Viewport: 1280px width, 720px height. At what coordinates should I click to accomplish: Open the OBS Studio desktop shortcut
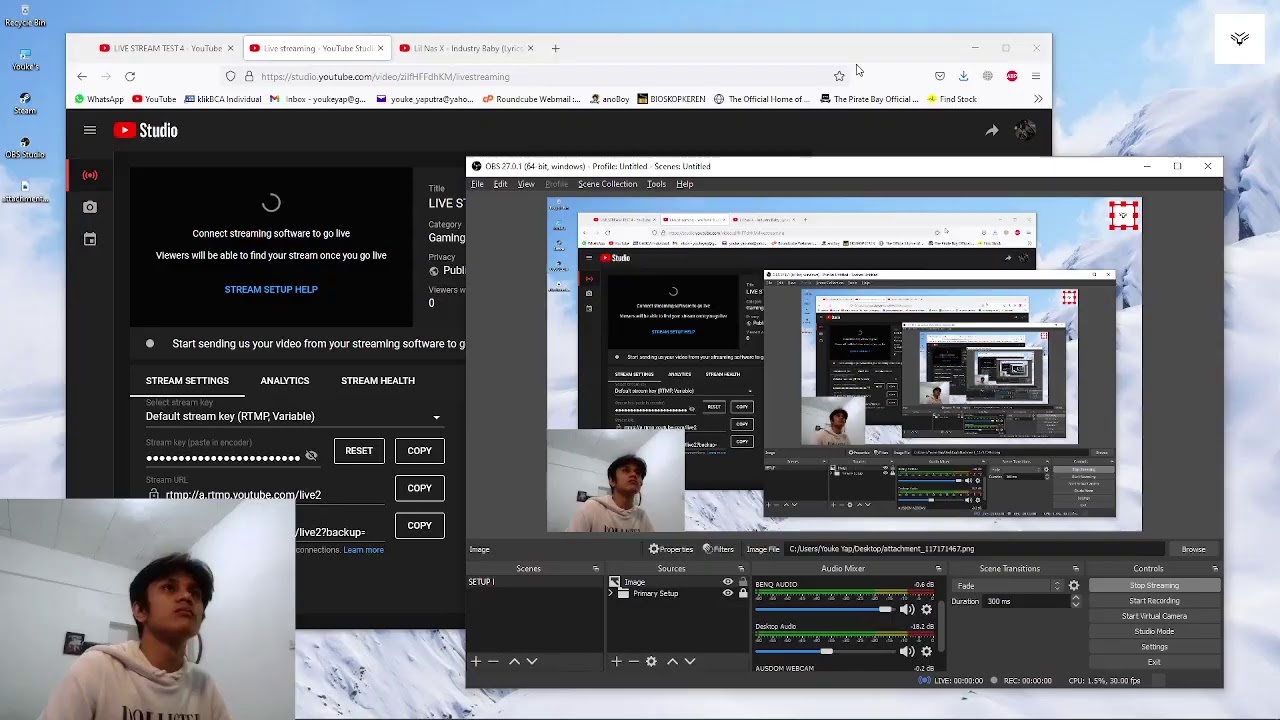(x=25, y=145)
